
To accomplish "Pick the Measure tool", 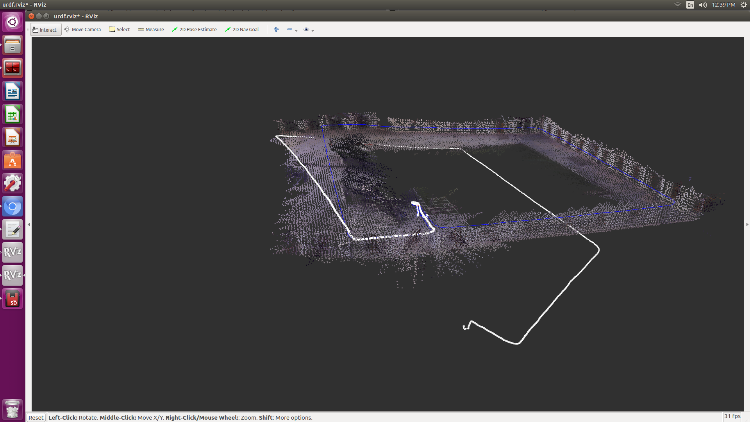I will point(151,30).
